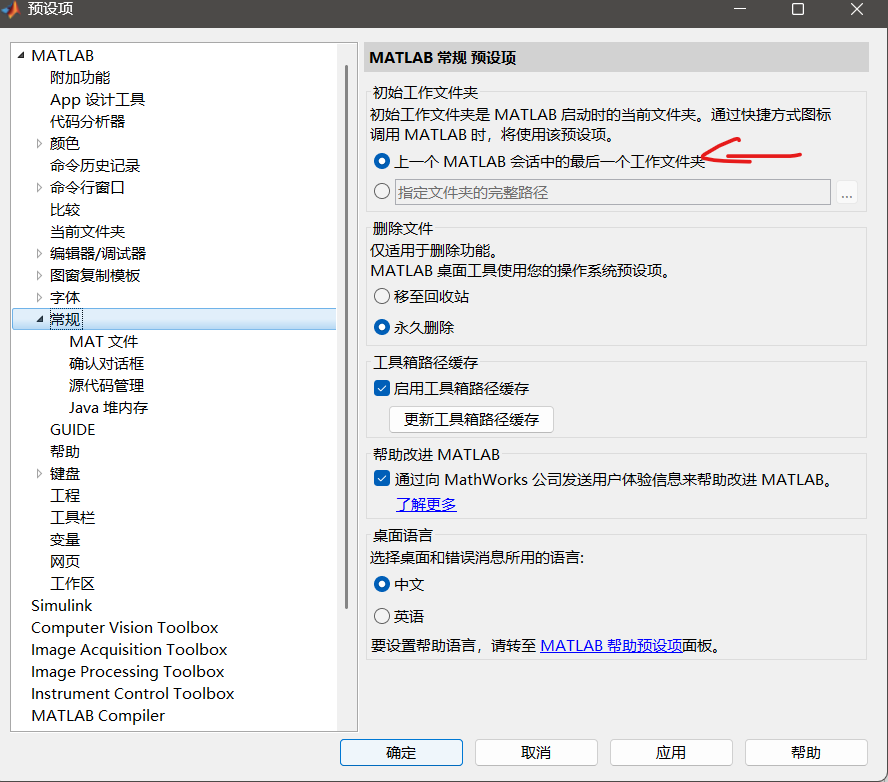
Task: Select 变量 tree item
Action: click(65, 540)
